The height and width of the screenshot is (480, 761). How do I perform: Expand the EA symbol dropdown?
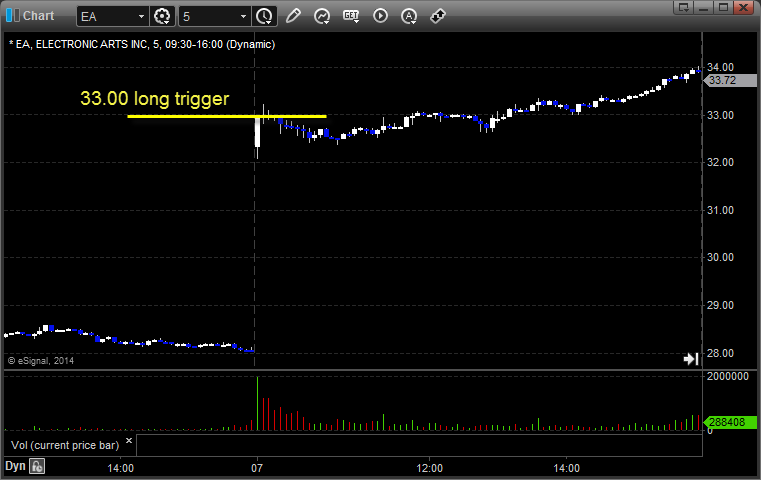click(x=141, y=17)
